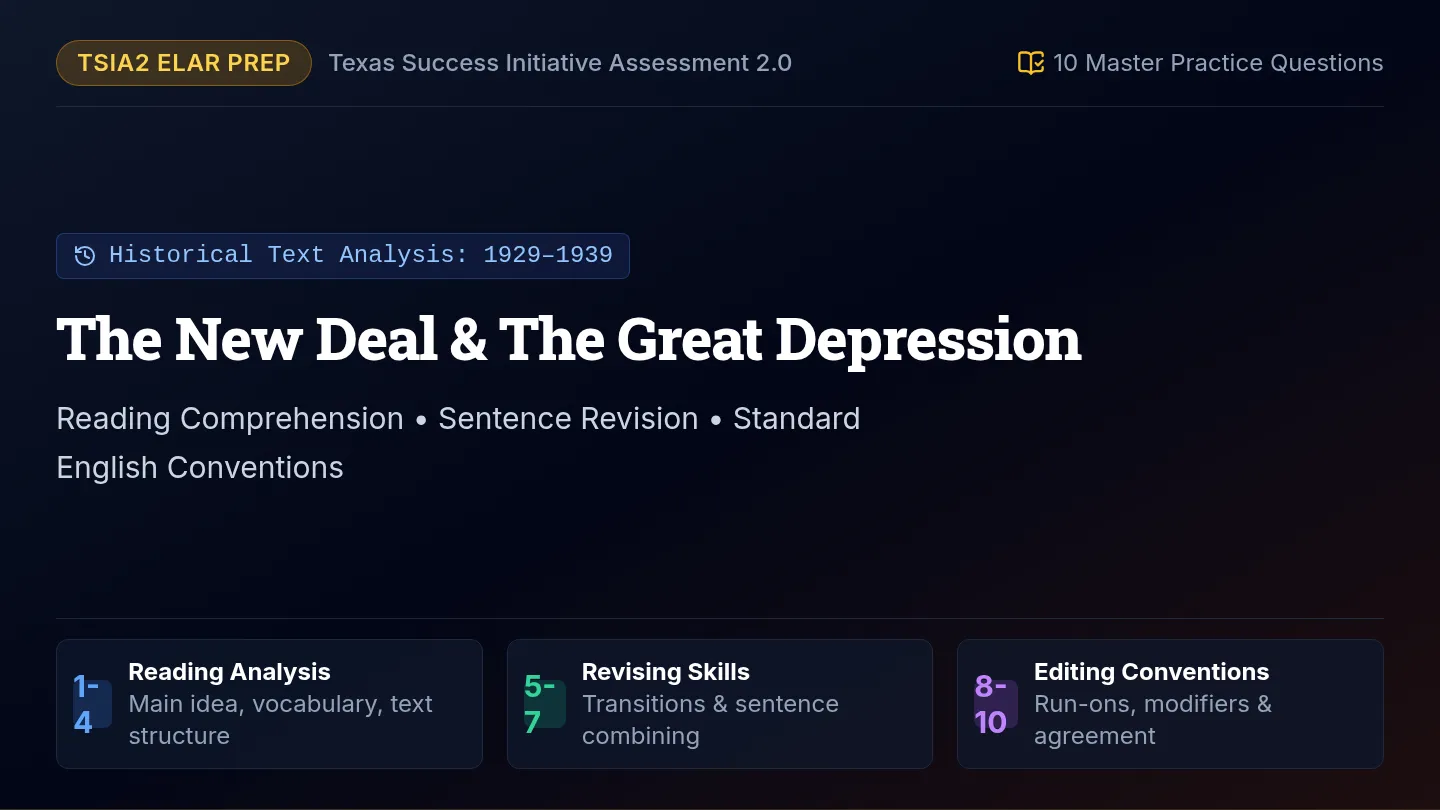Click the 1-4 number badge
Image resolution: width=1440 pixels, height=810 pixels.
(x=92, y=704)
